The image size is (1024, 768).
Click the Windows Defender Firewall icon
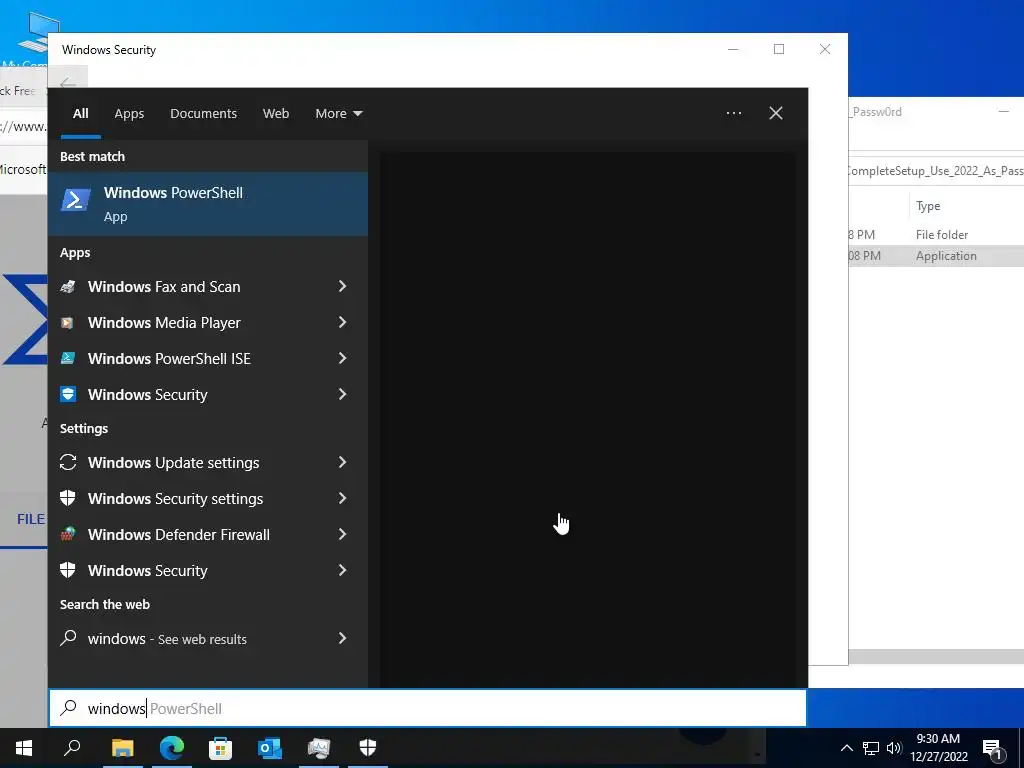point(68,534)
